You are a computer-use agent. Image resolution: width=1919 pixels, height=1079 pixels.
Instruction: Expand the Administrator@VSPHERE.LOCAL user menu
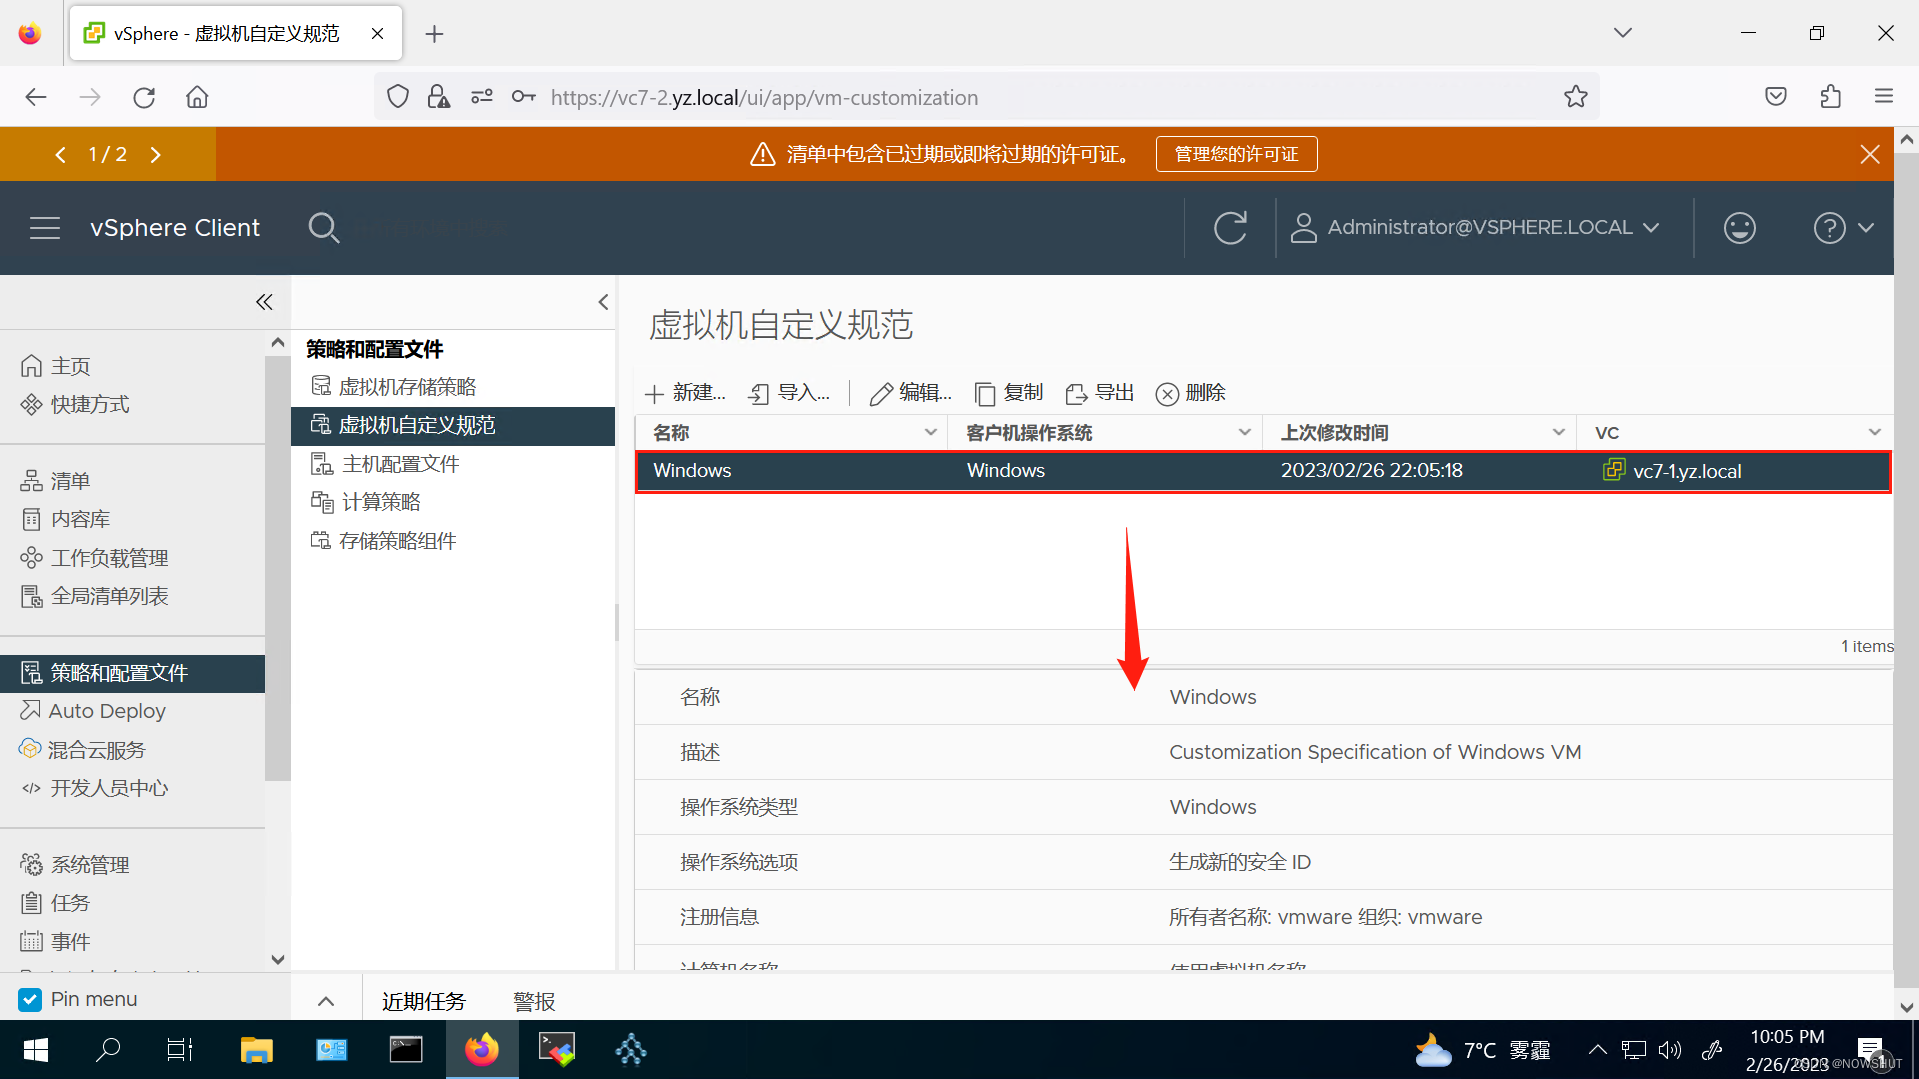pos(1475,228)
